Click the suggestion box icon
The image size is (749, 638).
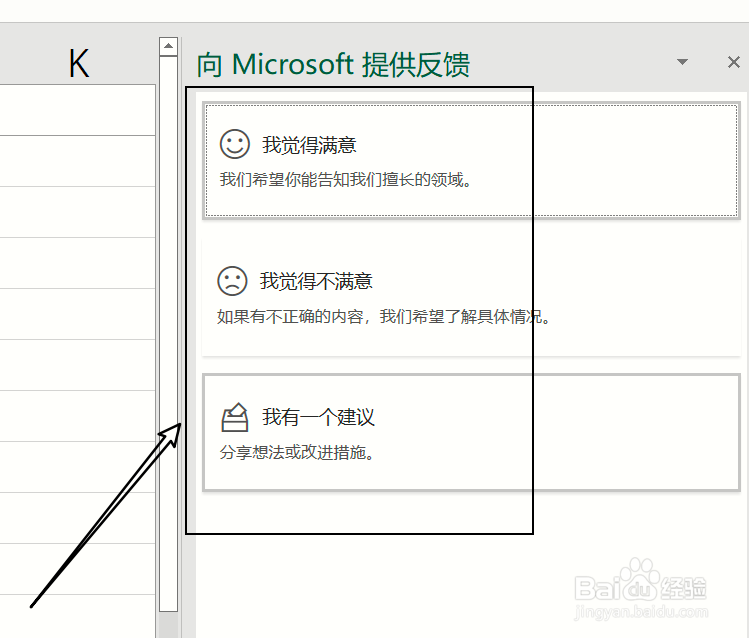point(235,417)
